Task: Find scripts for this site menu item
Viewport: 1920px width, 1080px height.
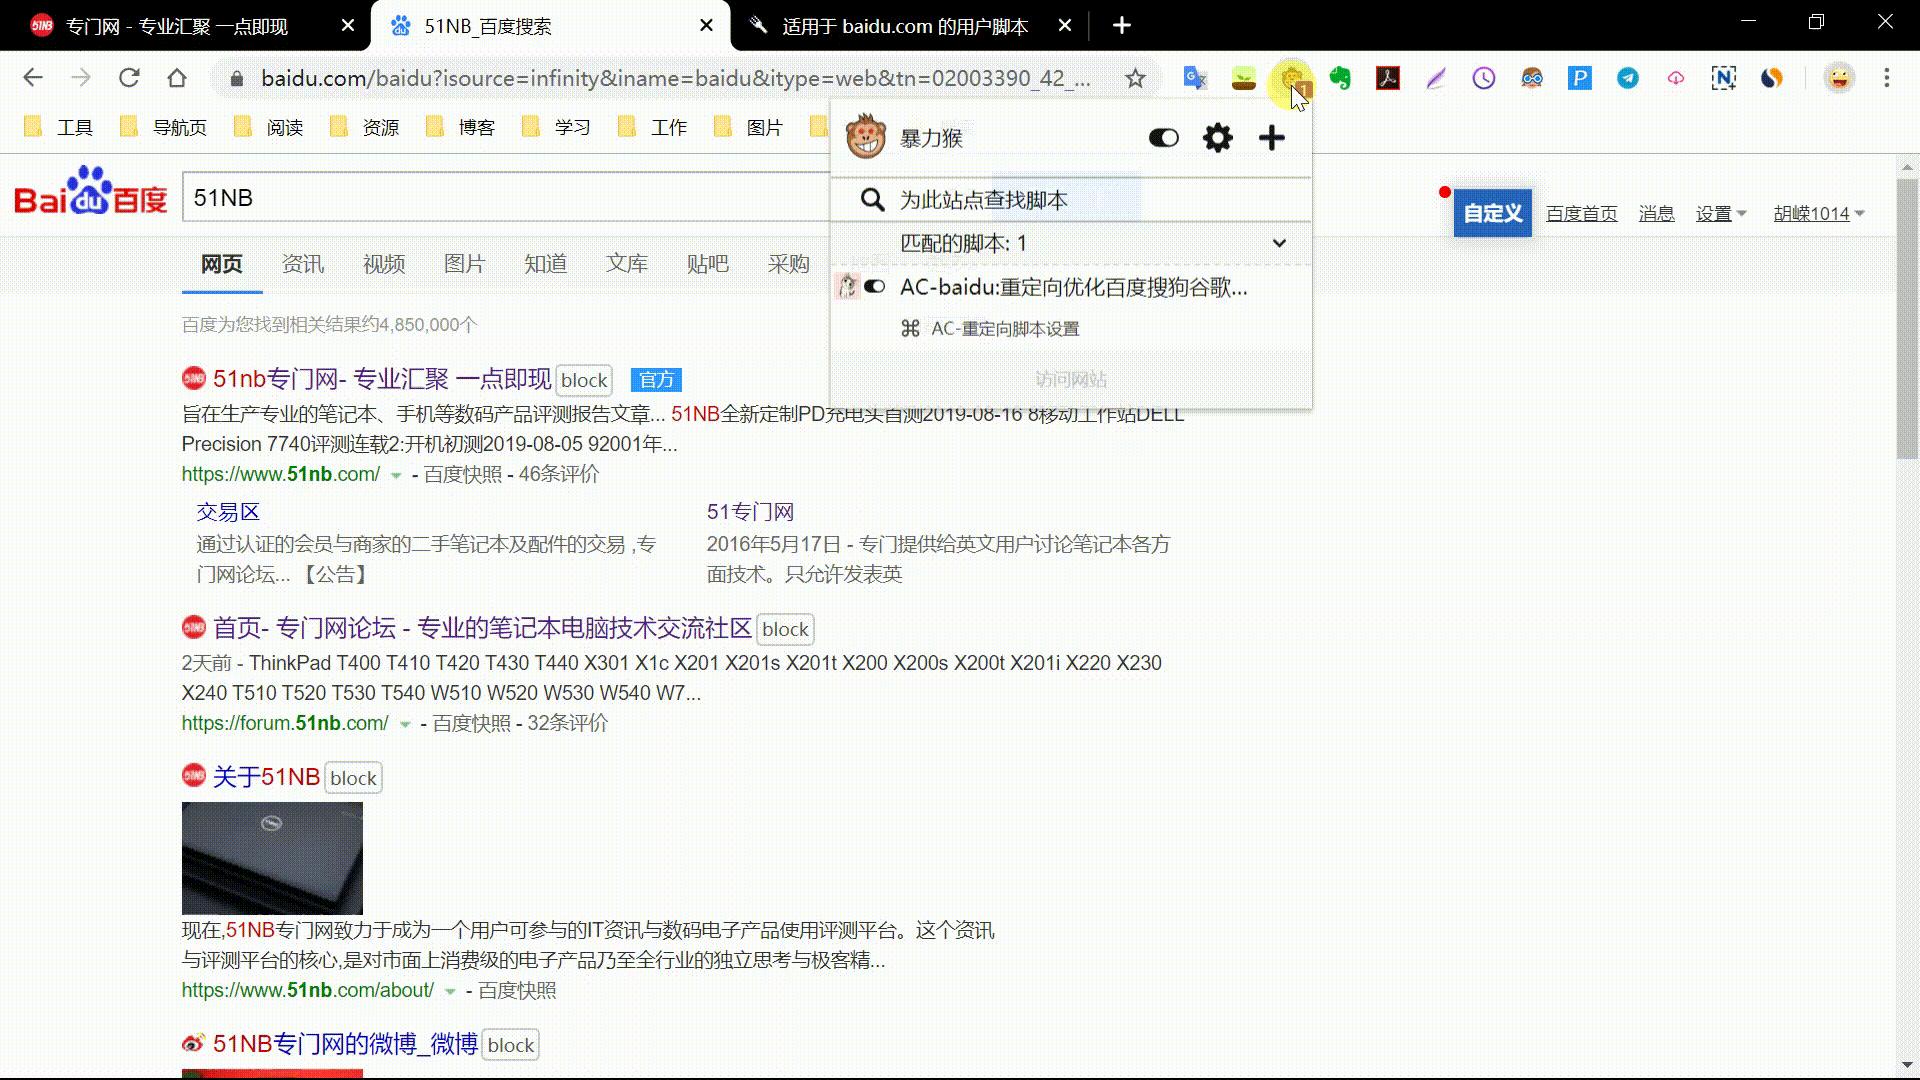Action: [x=984, y=200]
